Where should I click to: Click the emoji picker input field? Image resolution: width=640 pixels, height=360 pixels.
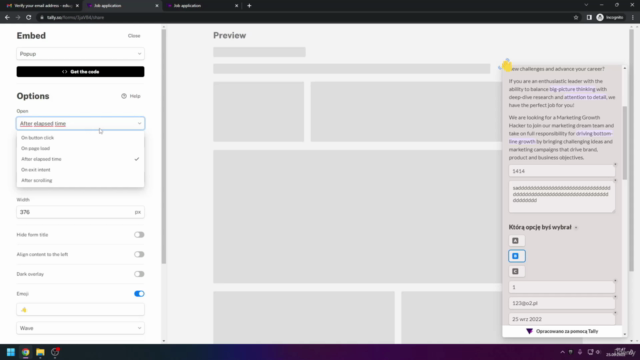(x=80, y=309)
